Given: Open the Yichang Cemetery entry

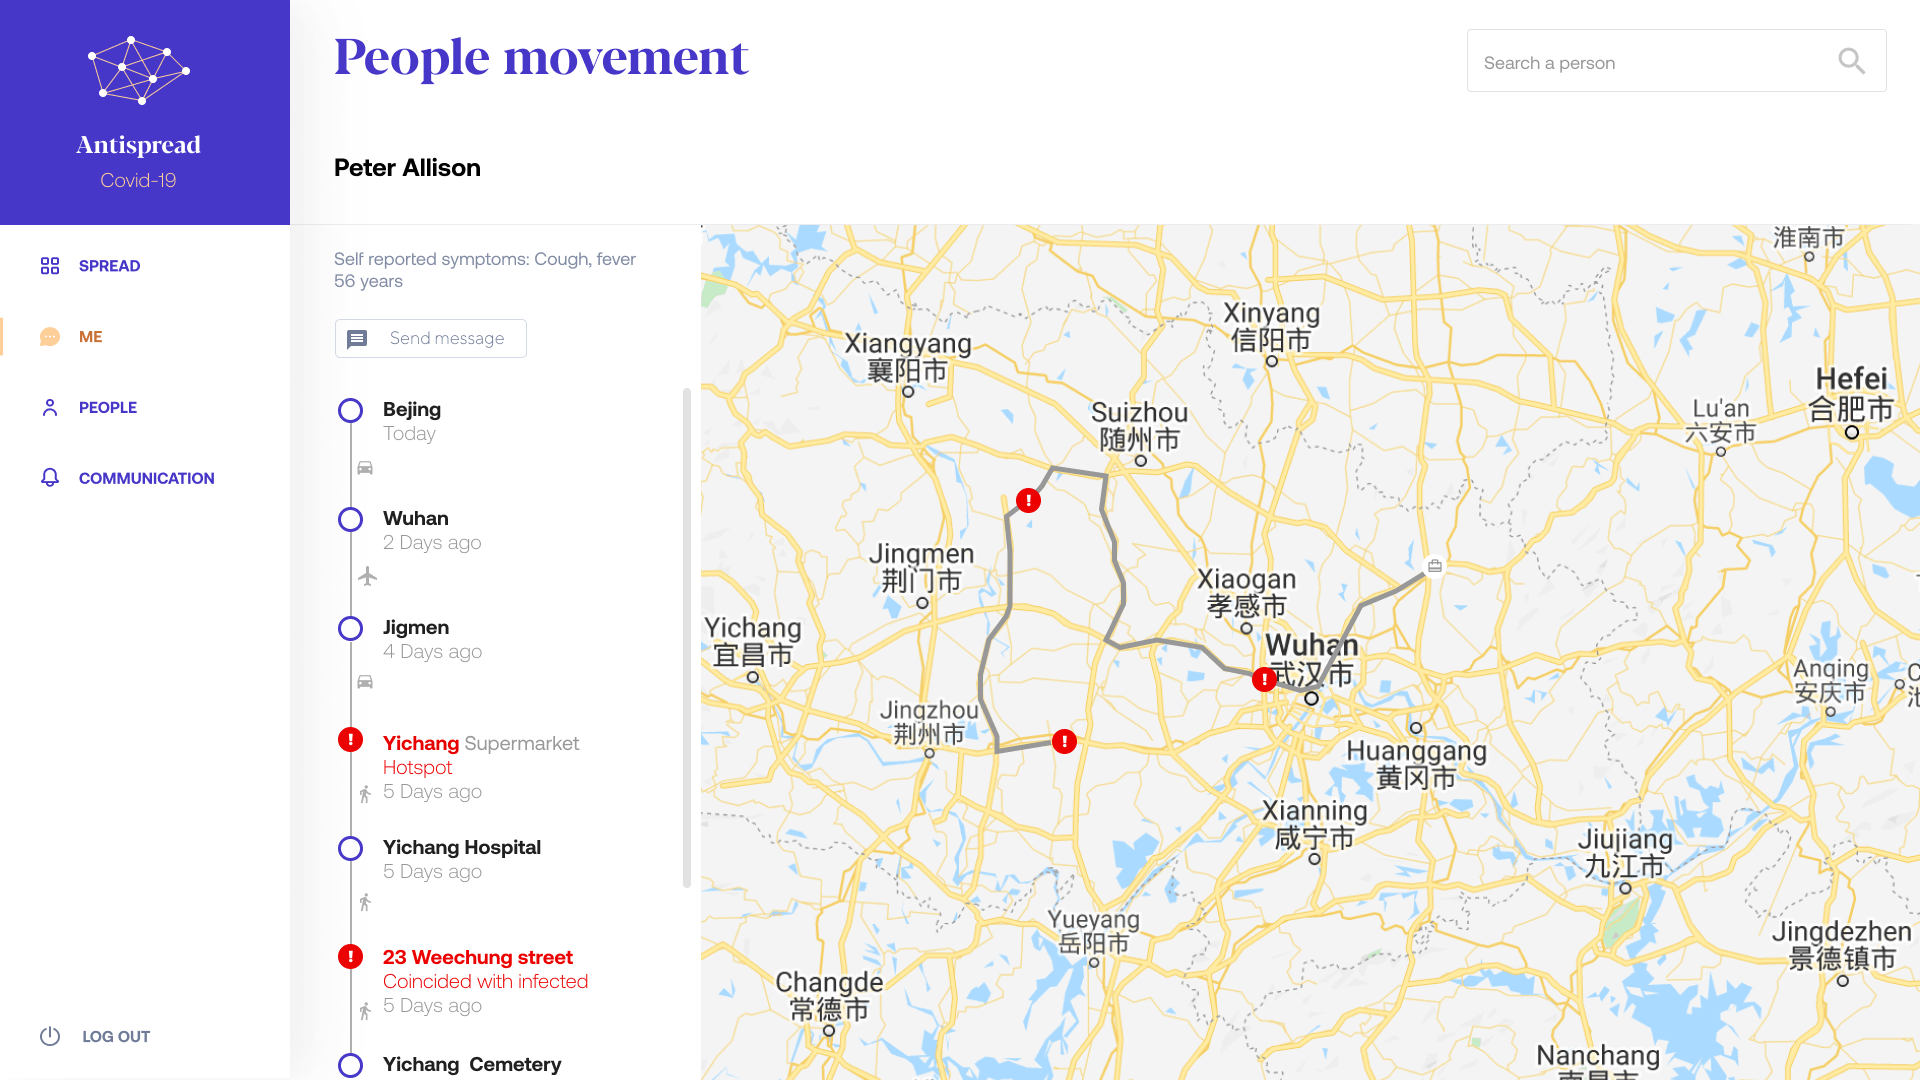Looking at the screenshot, I should [x=472, y=1065].
